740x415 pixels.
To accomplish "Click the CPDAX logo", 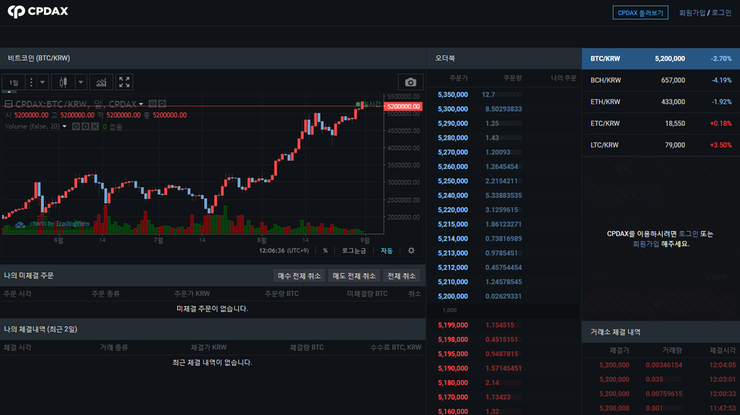I will pos(38,11).
